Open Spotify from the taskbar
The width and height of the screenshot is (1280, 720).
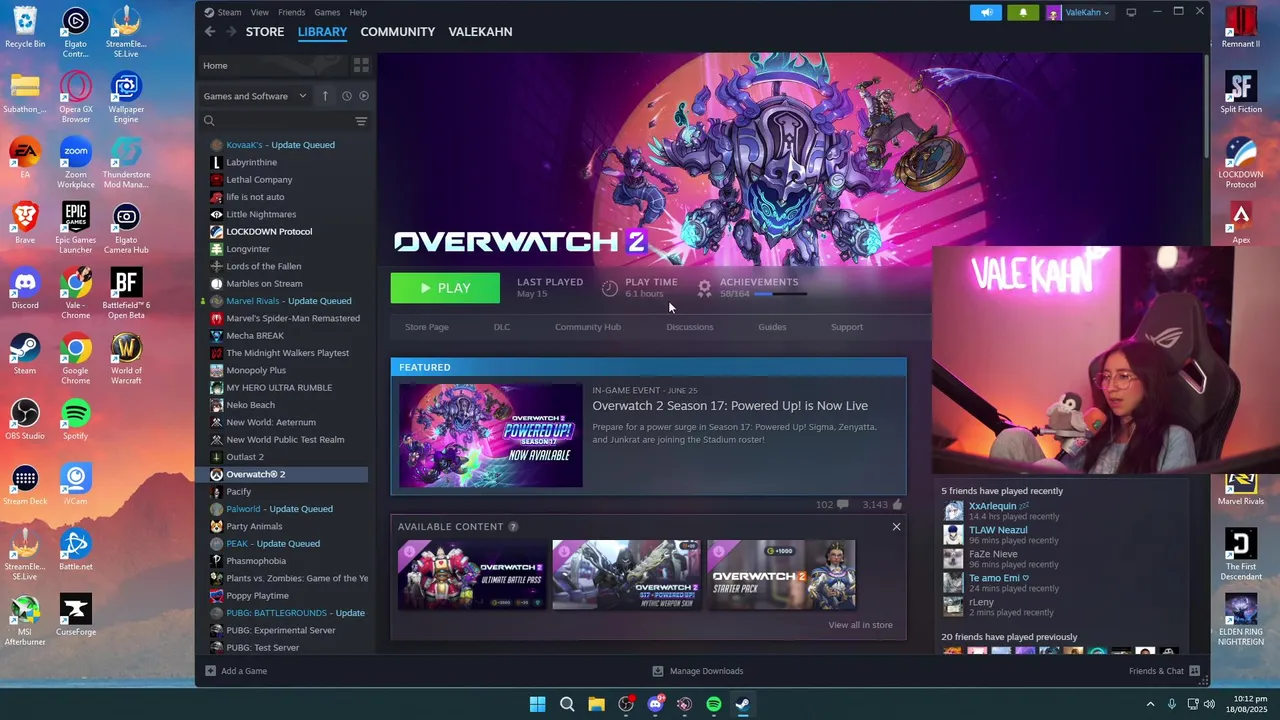click(x=713, y=704)
